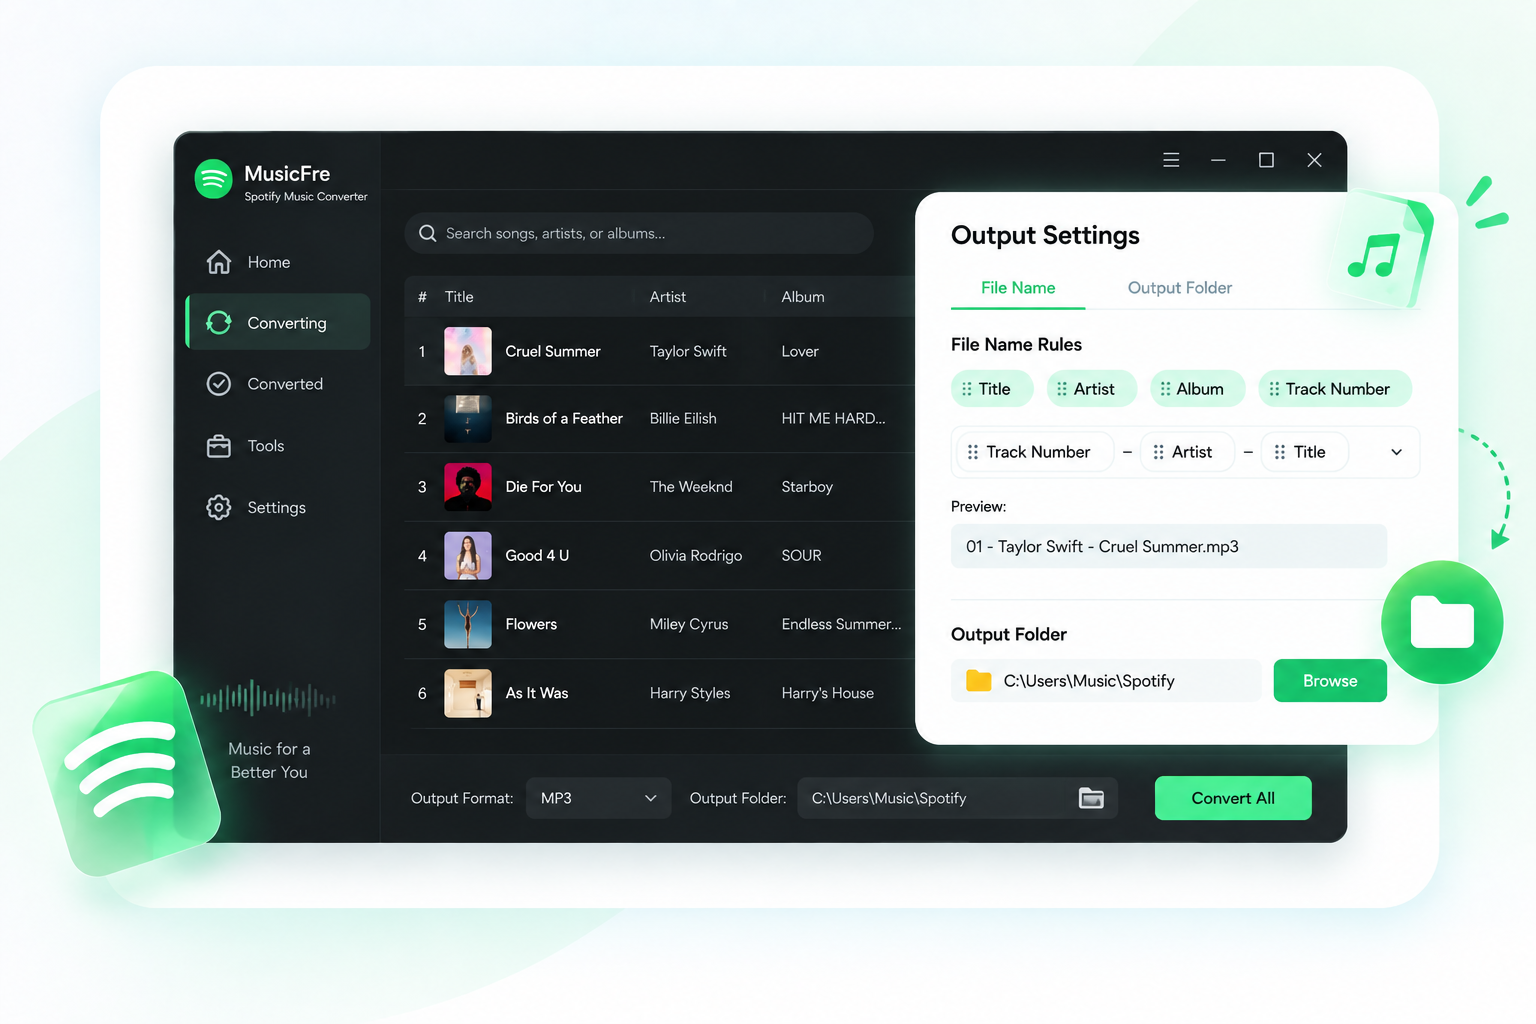Expand the file name pattern dropdown arrow

pyautogui.click(x=1396, y=452)
